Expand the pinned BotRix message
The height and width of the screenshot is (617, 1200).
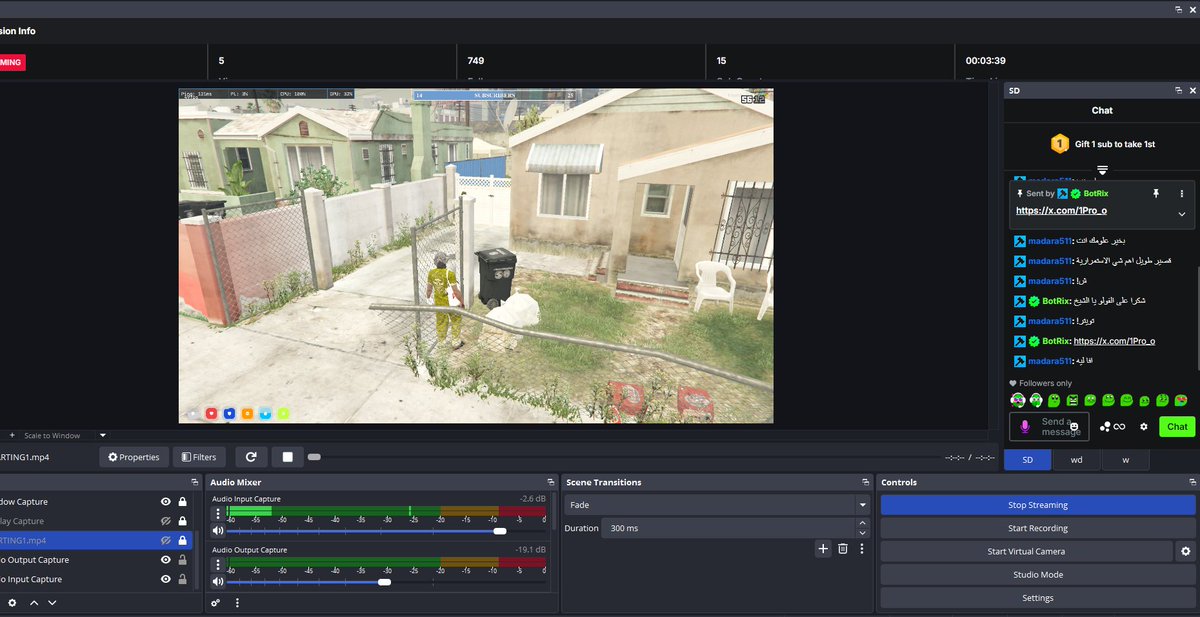point(1181,214)
